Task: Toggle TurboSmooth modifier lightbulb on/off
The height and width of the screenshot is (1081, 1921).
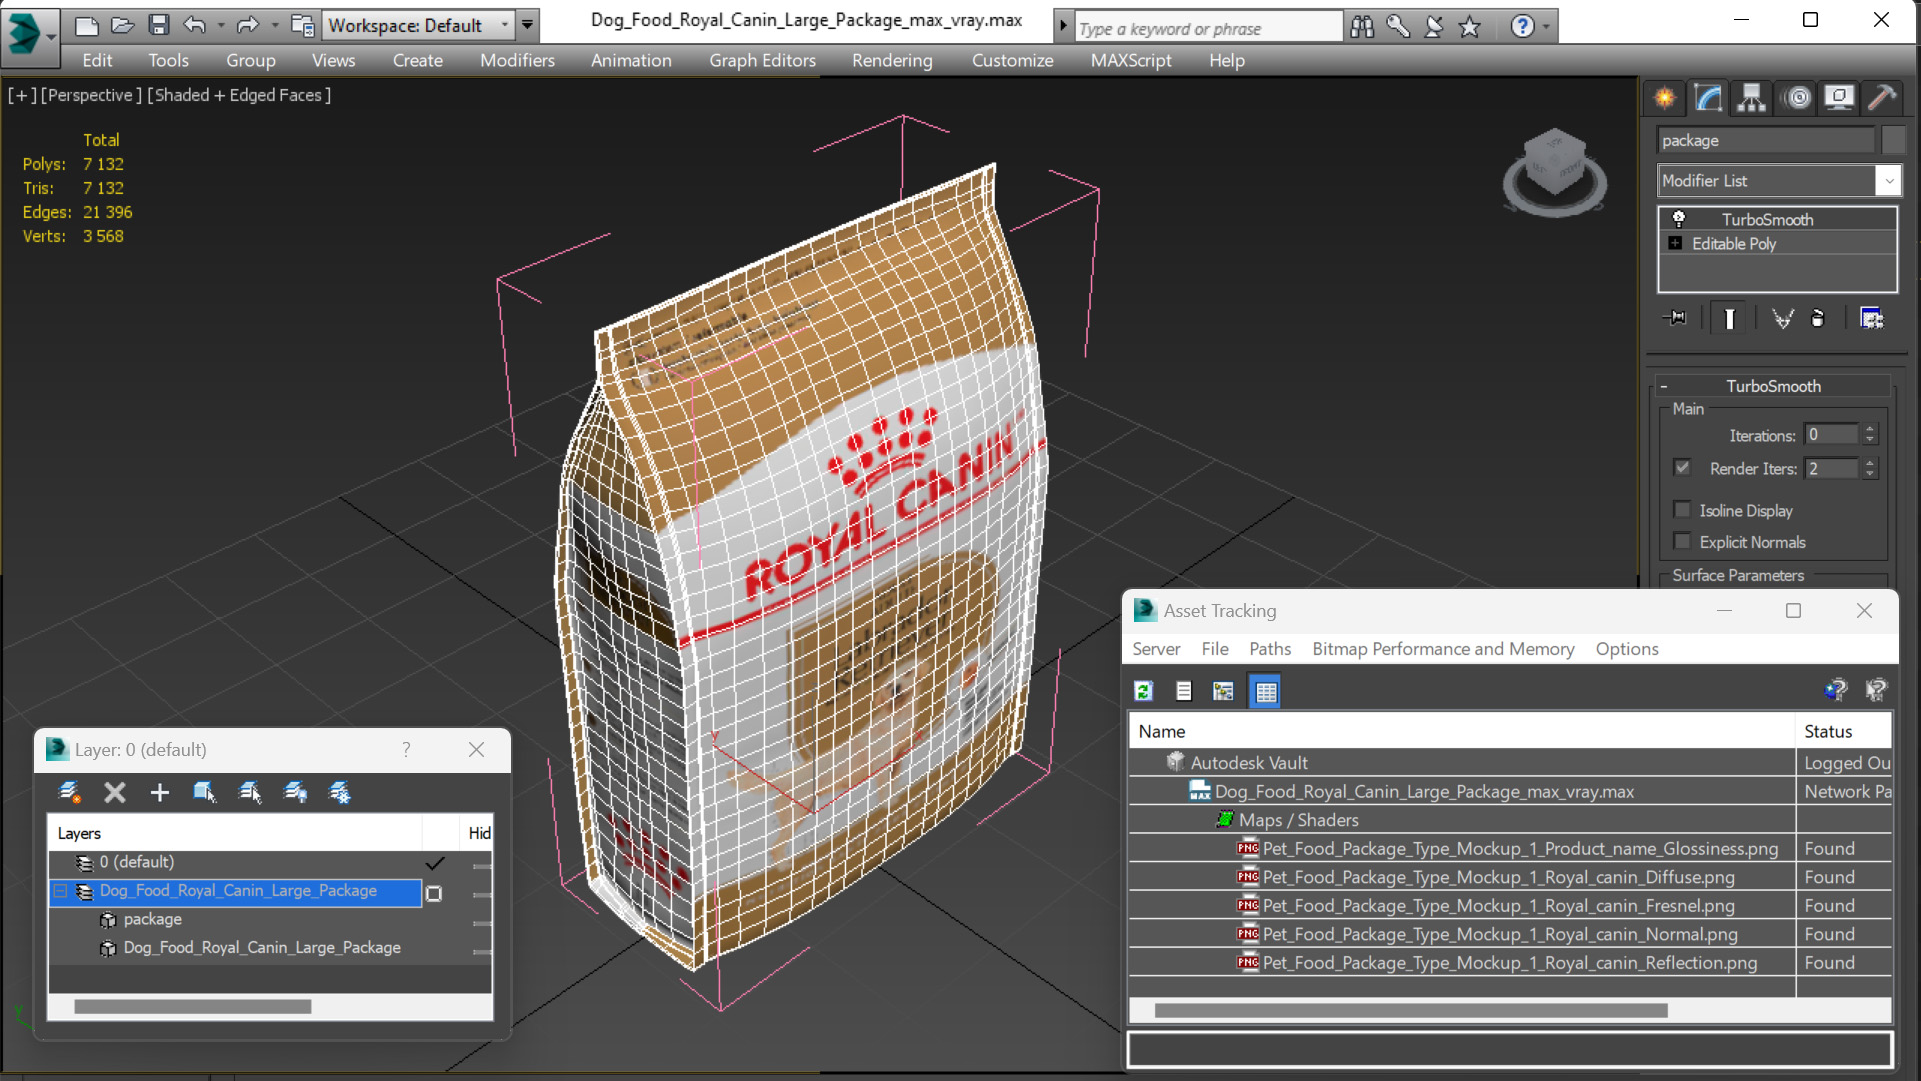Action: pyautogui.click(x=1679, y=218)
